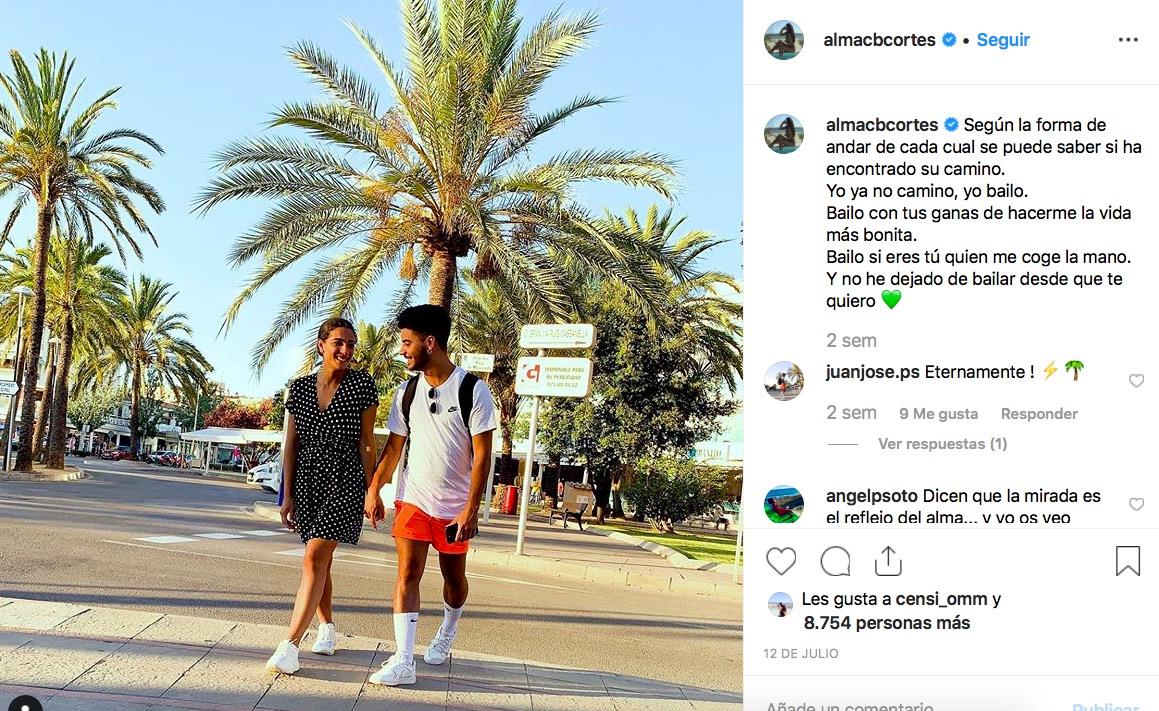1159x711 pixels.
Task: Reply to juanjose.ps via Responder
Action: (x=1039, y=414)
